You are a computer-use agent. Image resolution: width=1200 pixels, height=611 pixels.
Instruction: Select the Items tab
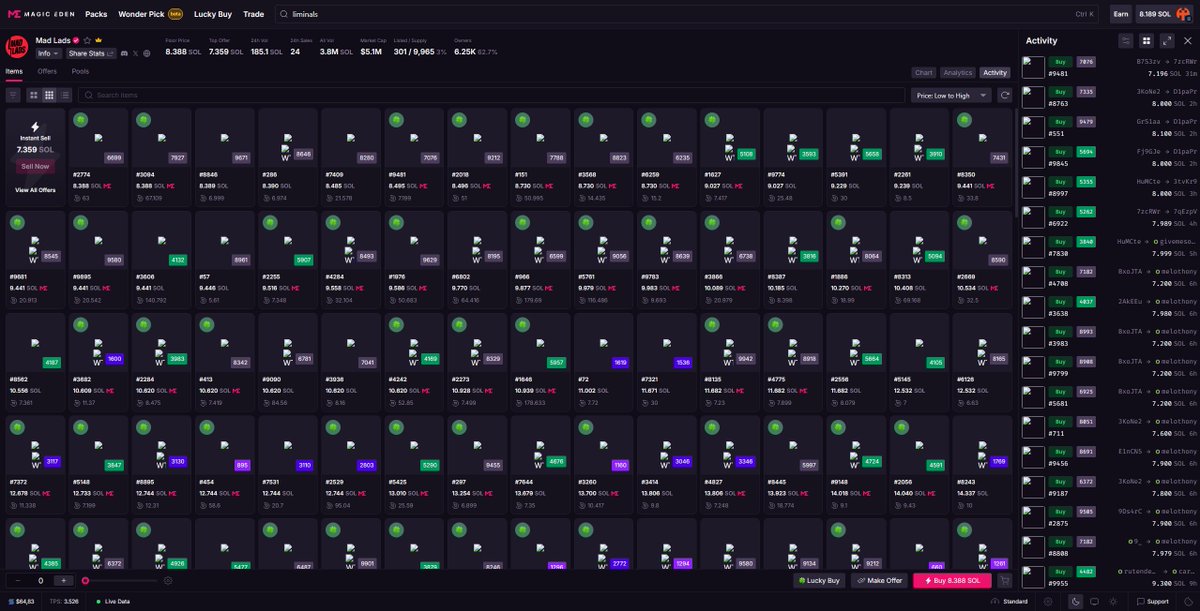coord(14,71)
